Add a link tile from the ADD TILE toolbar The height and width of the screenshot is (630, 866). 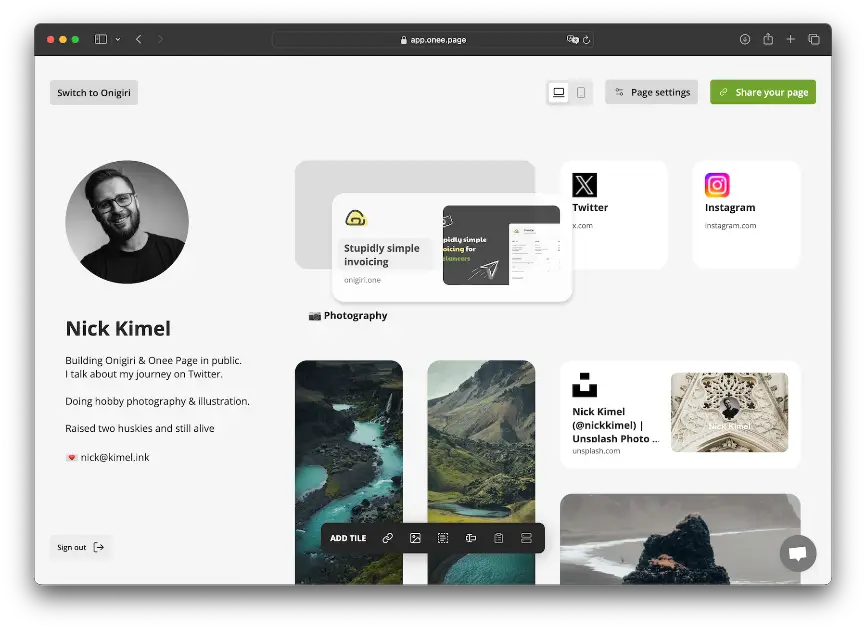tap(388, 538)
